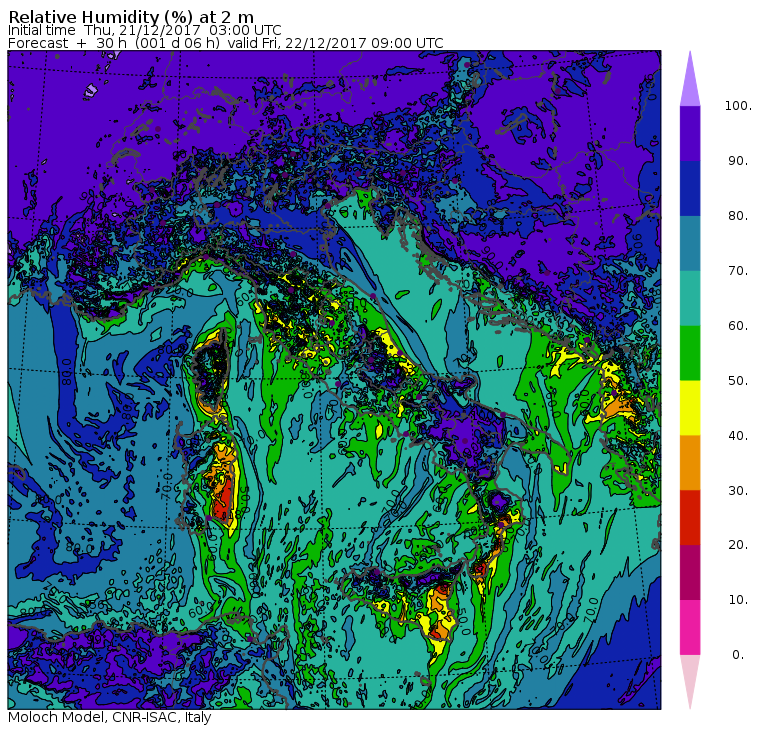Screen dimensions: 760x731
Task: Pick the red 20–30 colorbar segment
Action: (690, 518)
